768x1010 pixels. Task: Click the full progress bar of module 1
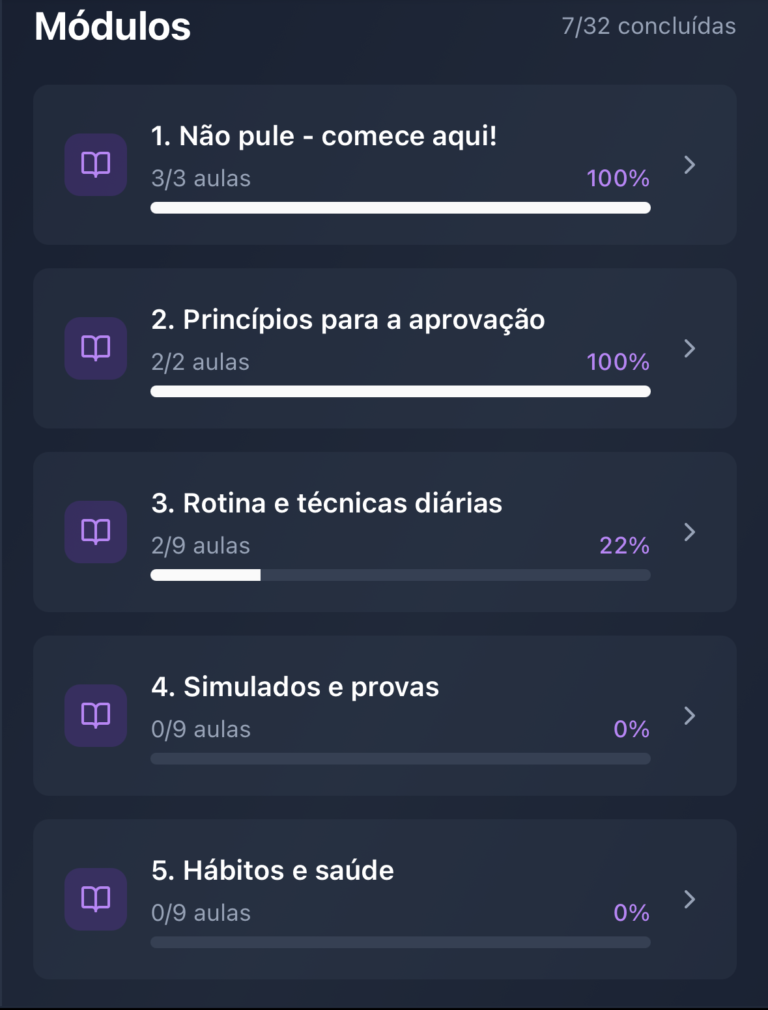400,208
